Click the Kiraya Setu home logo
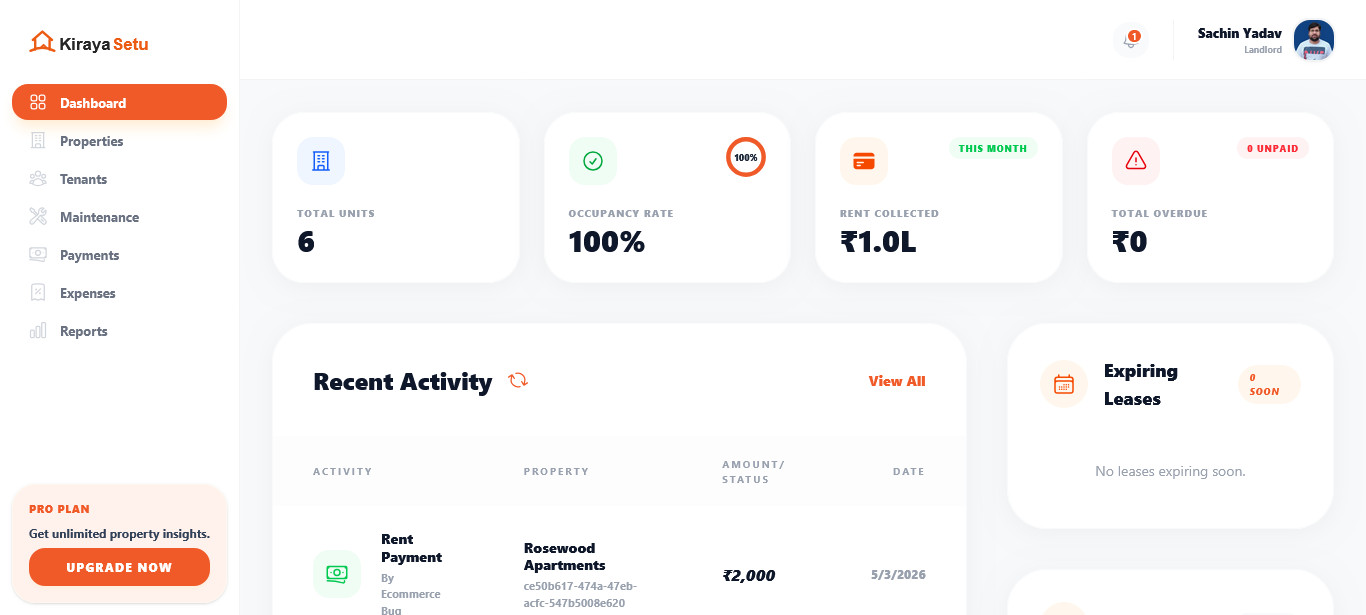Screen dimensions: 1366x615 [x=86, y=42]
